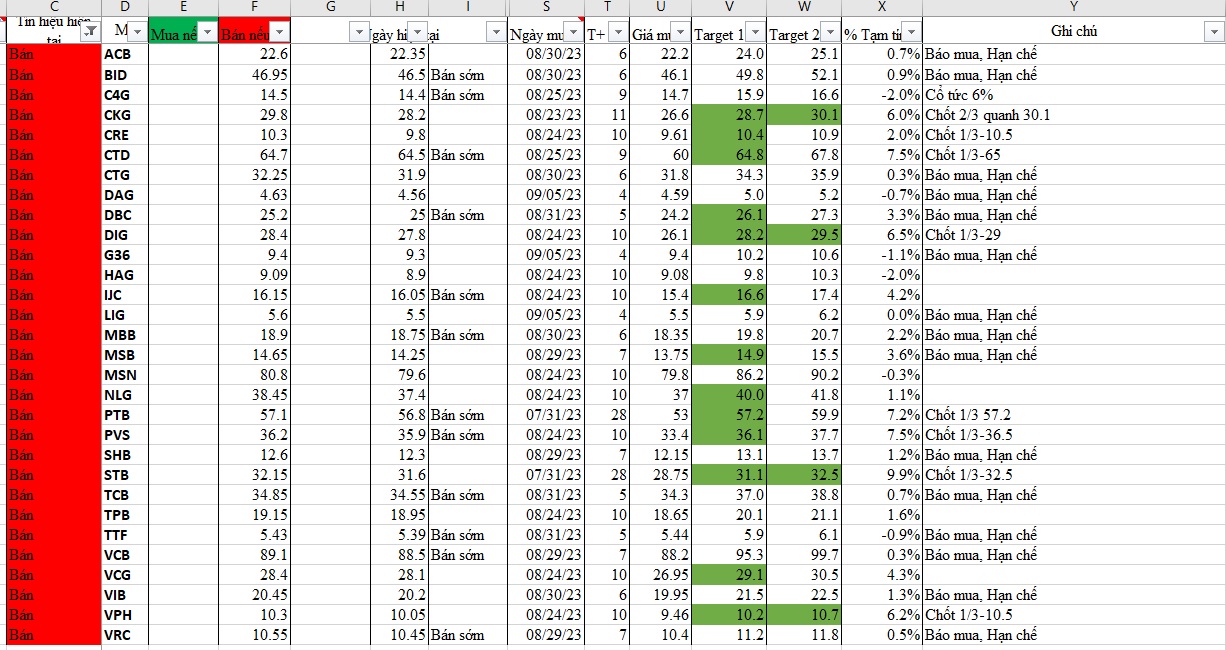This screenshot has height=650, width=1226.
Task: Select column G by its header letter
Action: 331,8
